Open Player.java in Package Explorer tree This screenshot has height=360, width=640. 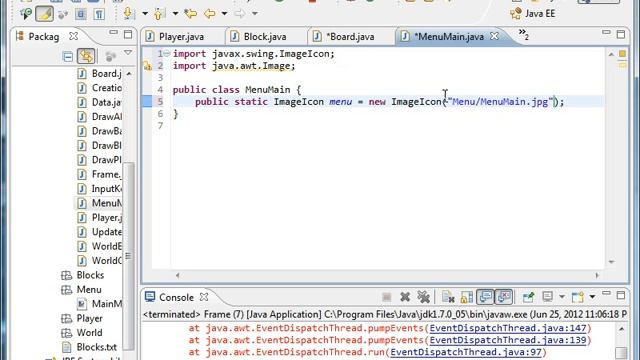[x=100, y=218]
